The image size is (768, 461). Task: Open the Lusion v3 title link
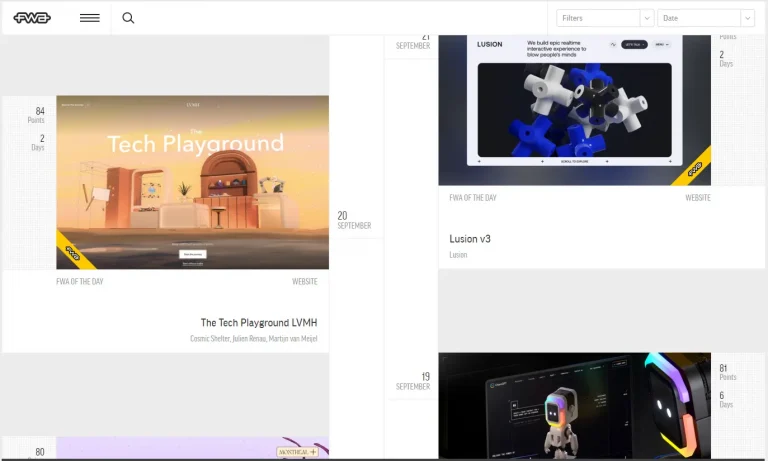[x=470, y=239]
